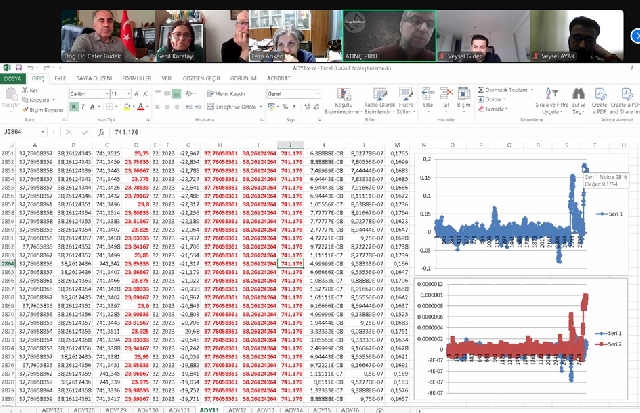Viewport: 640px width, 413px height.
Task: Toggle Bold (K) formatting
Action: point(74,107)
